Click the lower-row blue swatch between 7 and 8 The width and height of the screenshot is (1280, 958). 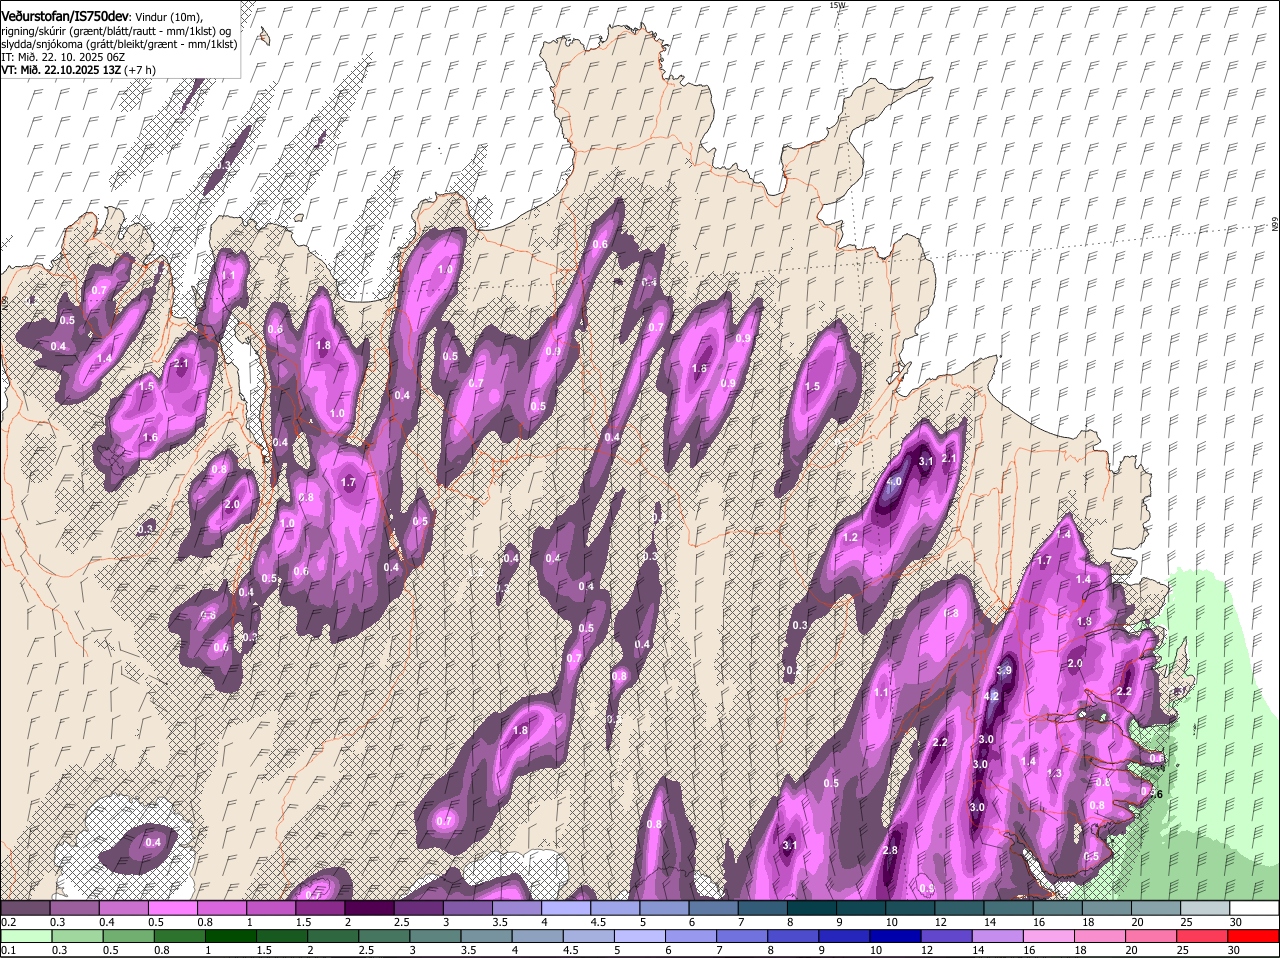point(744,937)
